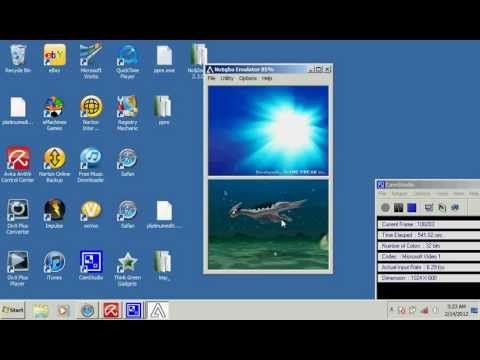Select the Recycle Bin desktop icon
Screen dimensions: 480x360
point(18,58)
